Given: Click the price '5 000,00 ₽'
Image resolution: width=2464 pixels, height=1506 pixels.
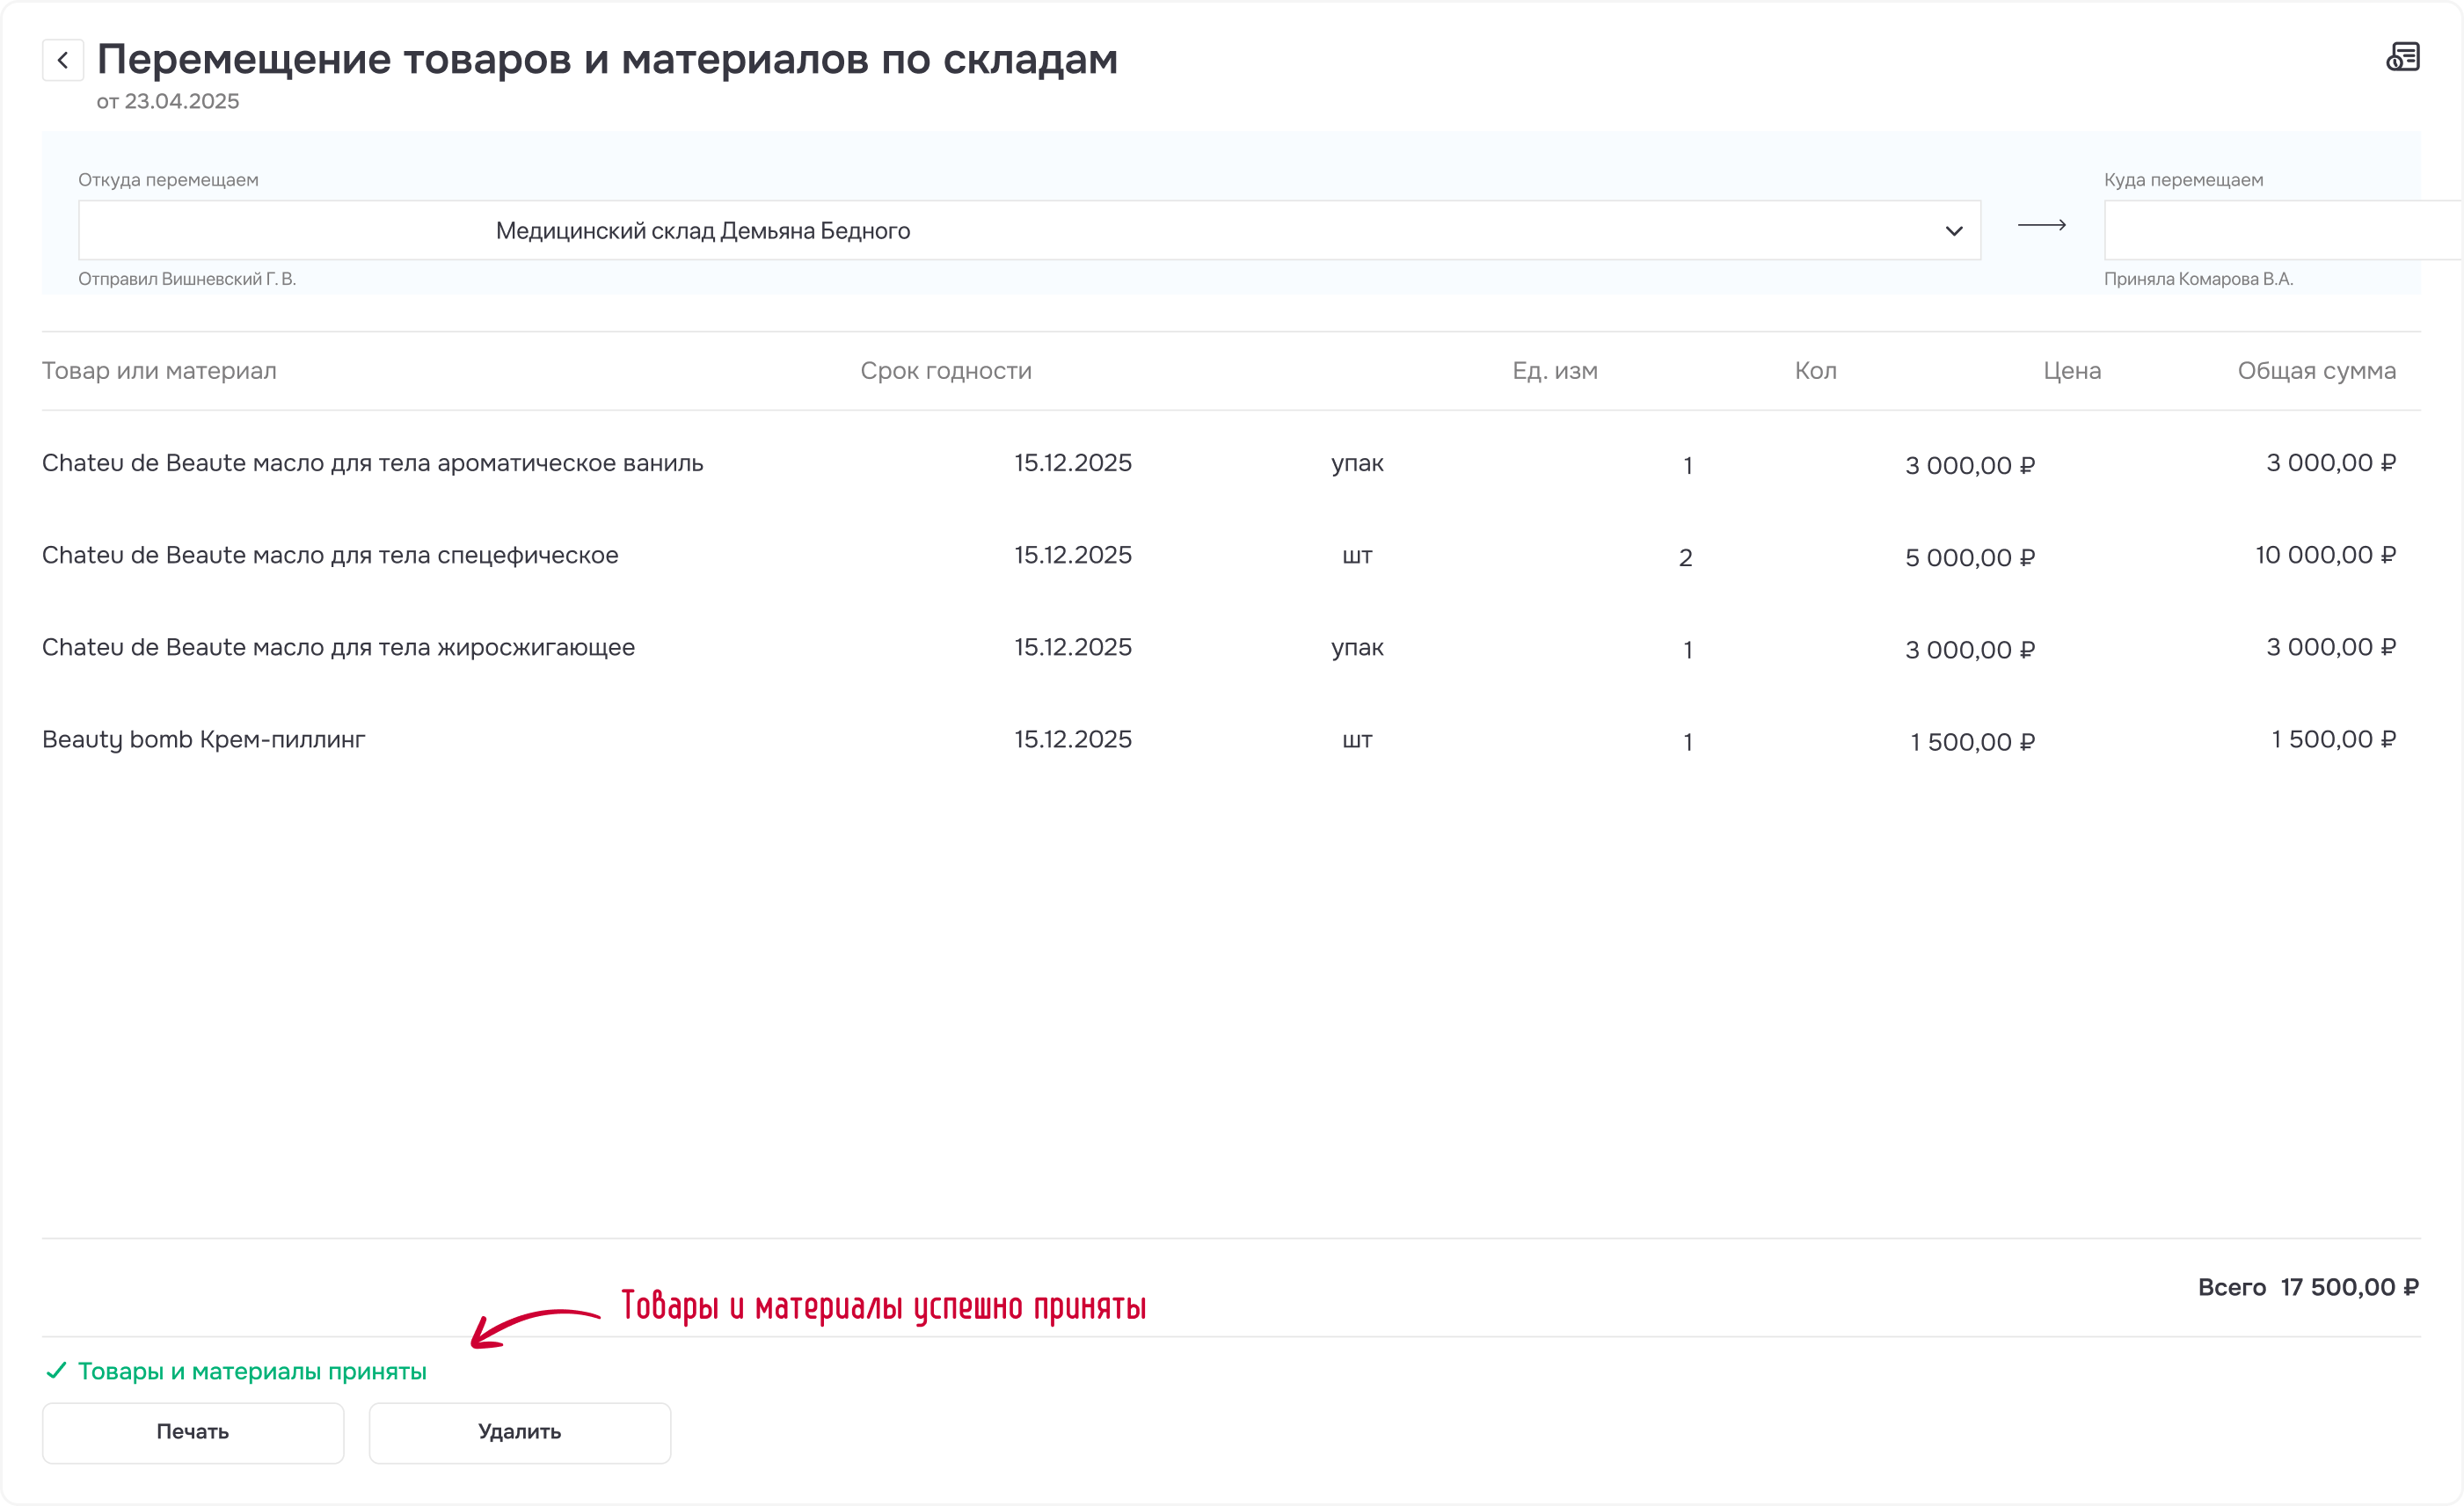Looking at the screenshot, I should click(x=1970, y=557).
